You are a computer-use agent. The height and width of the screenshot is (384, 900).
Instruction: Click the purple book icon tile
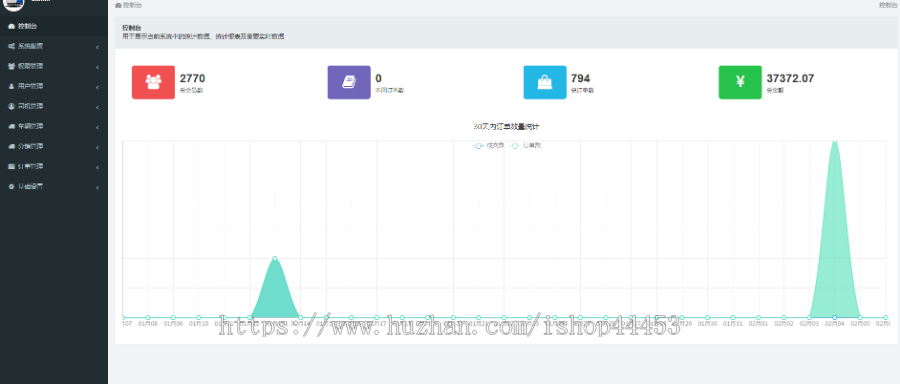[x=349, y=82]
